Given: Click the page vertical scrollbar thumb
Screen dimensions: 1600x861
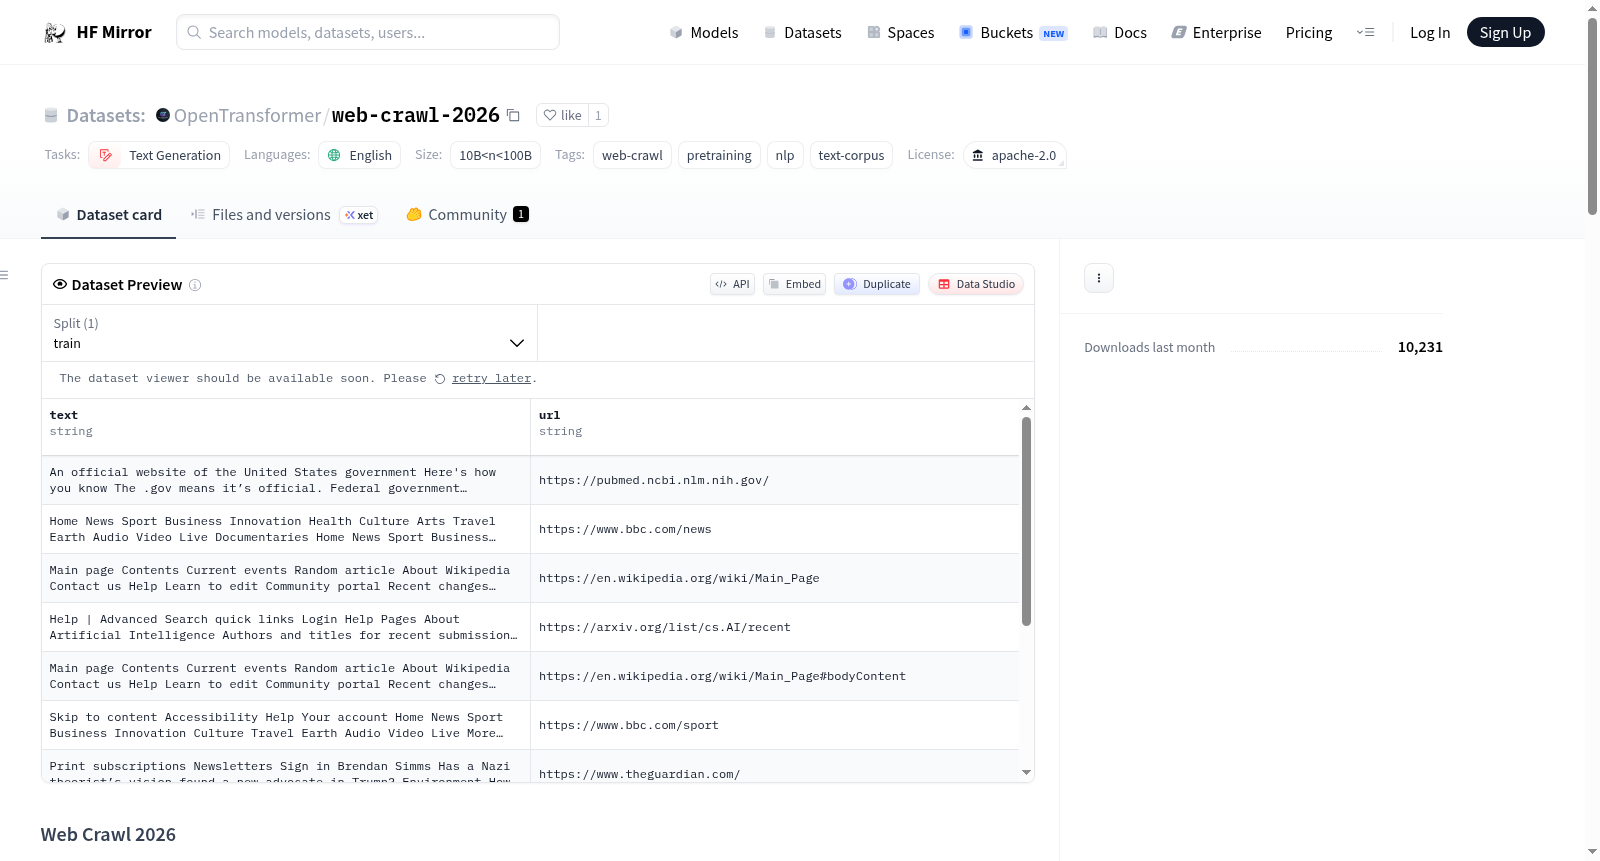Looking at the screenshot, I should [1592, 116].
